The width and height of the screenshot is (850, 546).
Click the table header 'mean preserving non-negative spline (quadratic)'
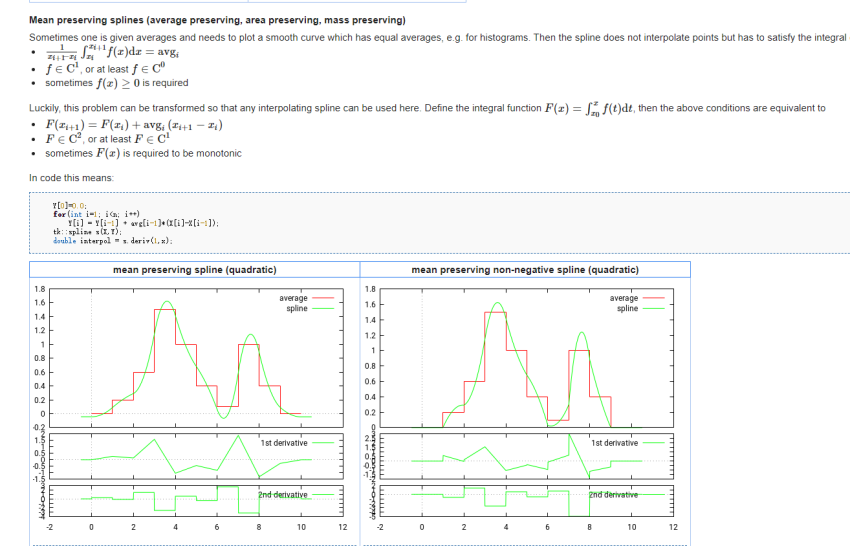point(525,269)
